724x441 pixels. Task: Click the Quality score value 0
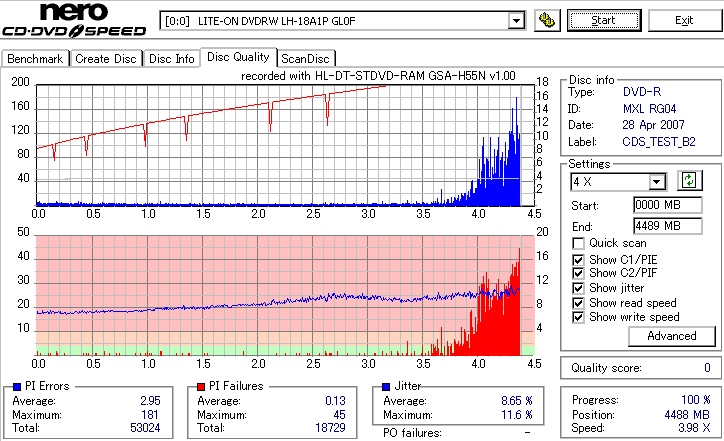point(707,368)
